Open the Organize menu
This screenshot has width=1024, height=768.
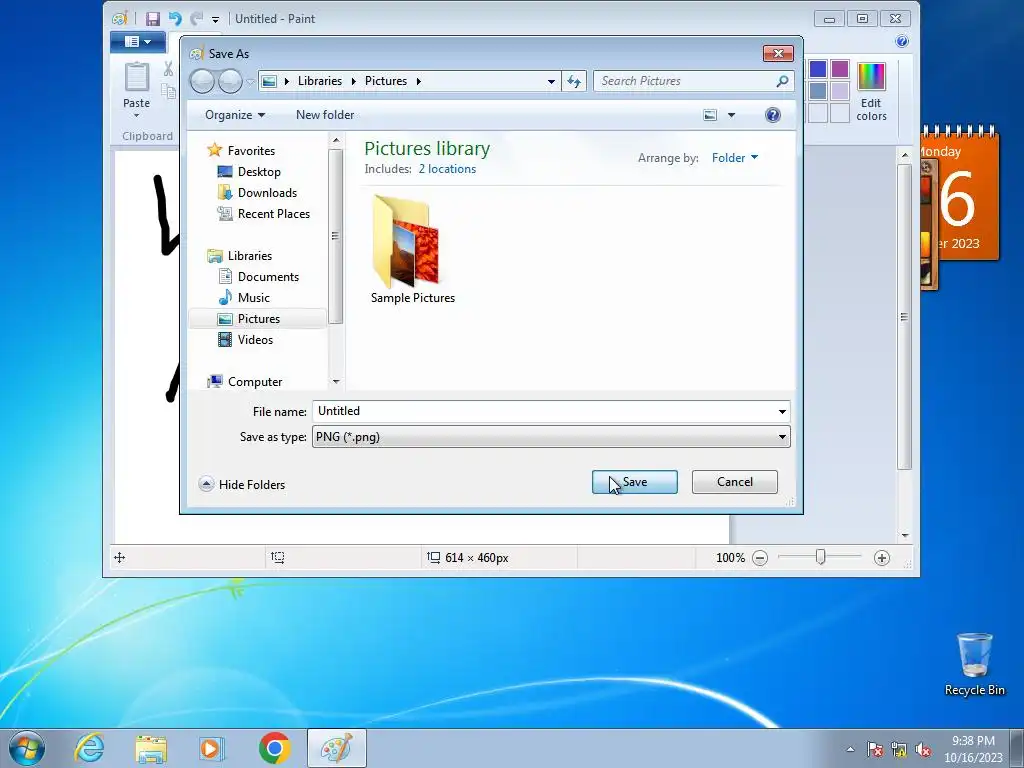234,115
